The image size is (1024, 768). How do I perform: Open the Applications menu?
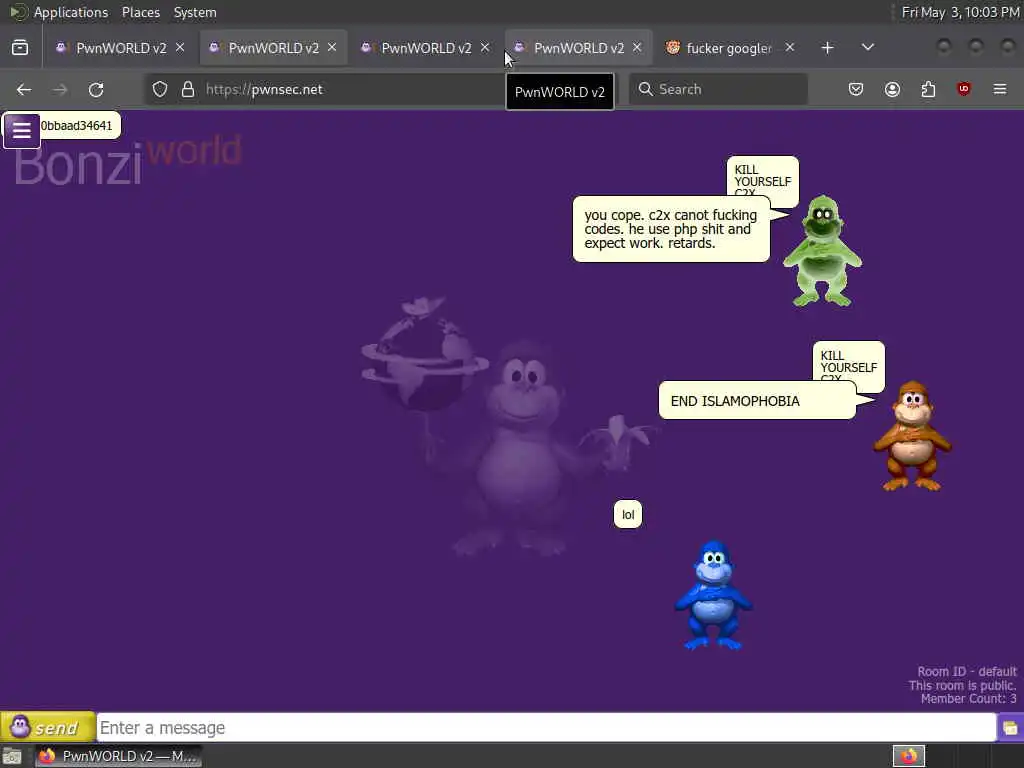[x=71, y=12]
